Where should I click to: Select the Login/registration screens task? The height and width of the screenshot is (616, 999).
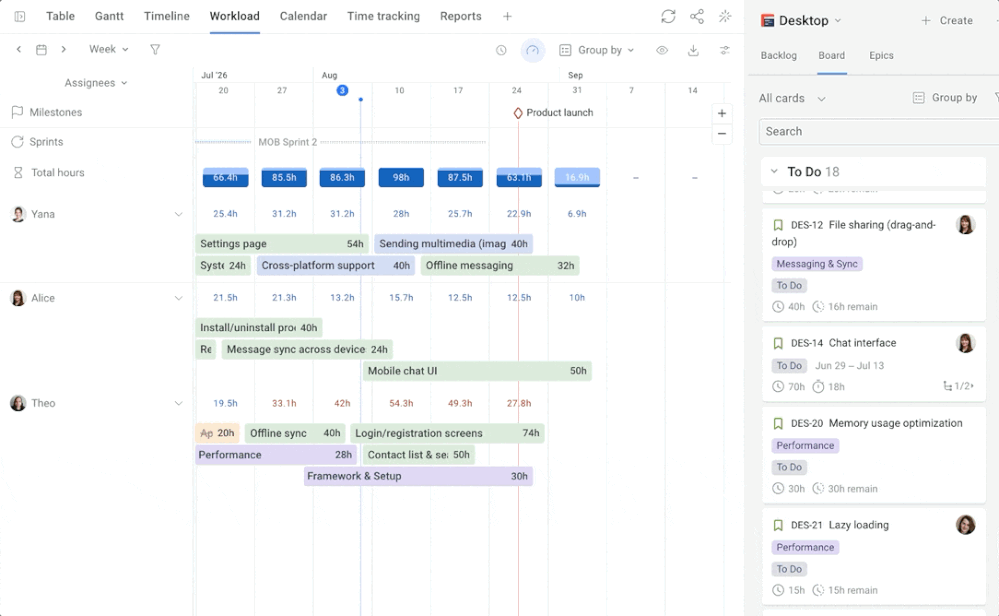coord(447,433)
